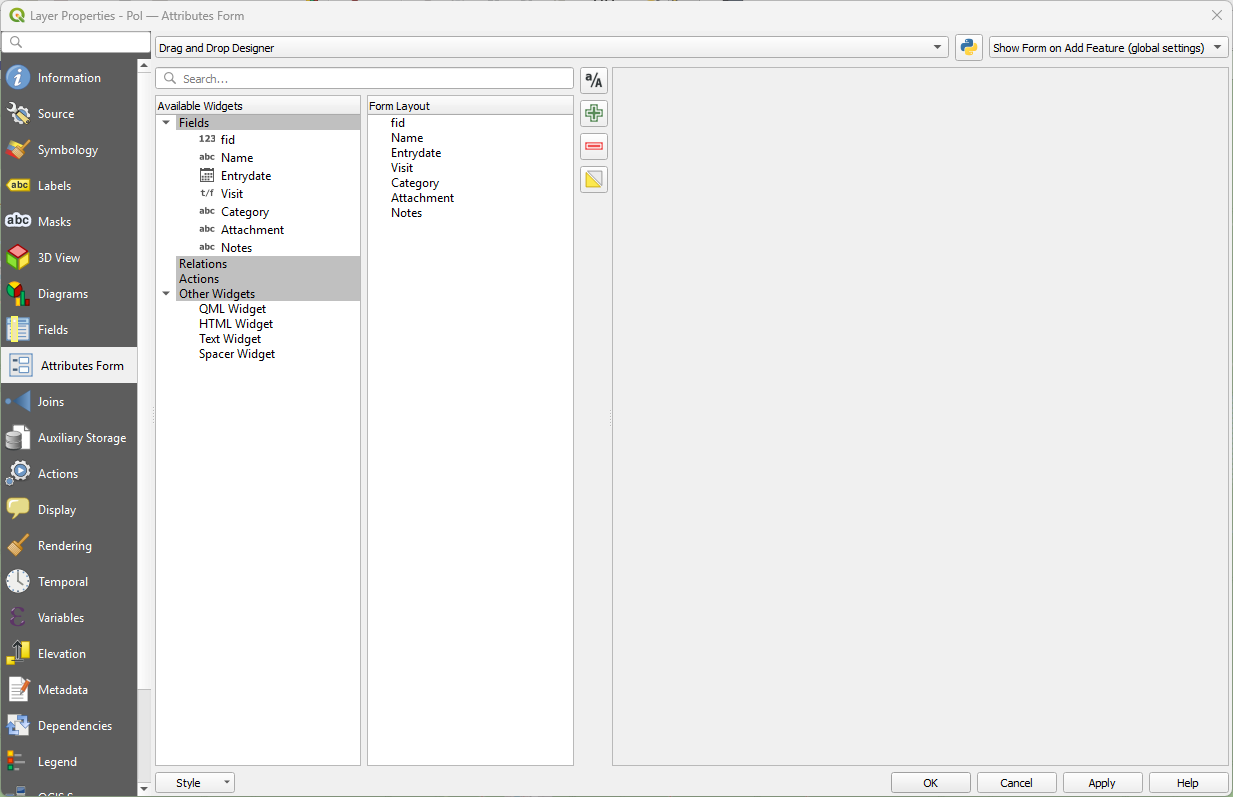Click the a/A label formatting button
The height and width of the screenshot is (797, 1233).
594,81
